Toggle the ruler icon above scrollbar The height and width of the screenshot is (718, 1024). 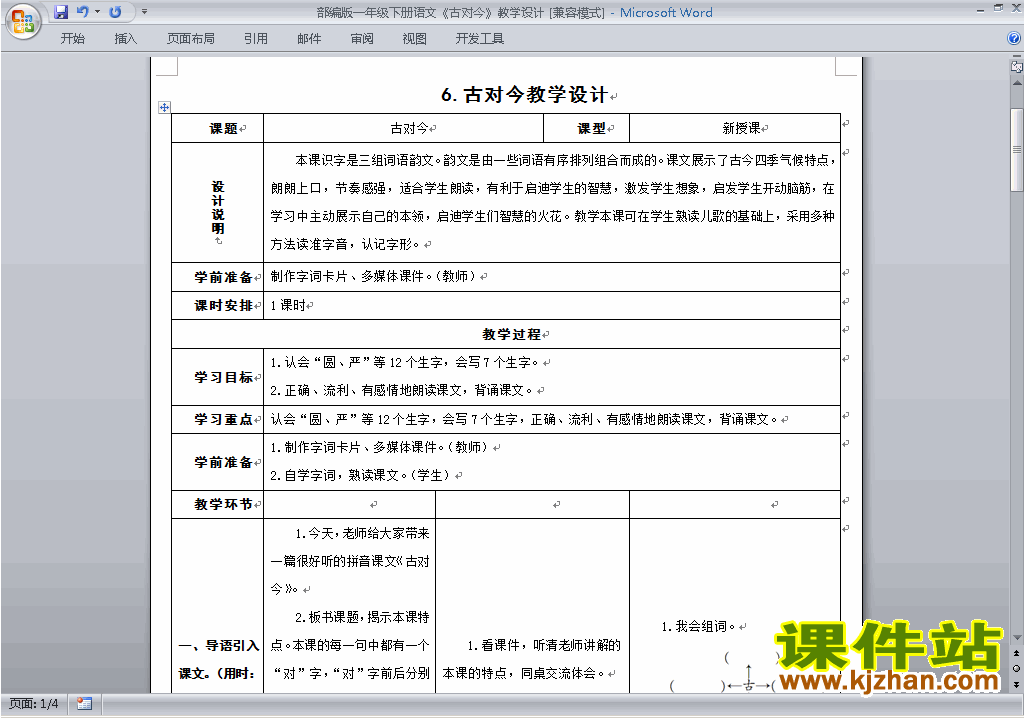[1016, 66]
